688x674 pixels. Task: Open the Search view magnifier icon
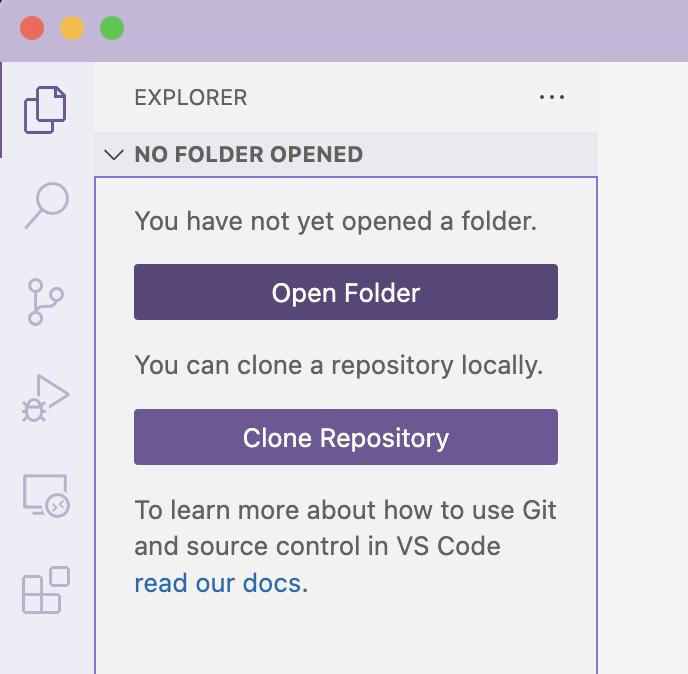point(47,205)
